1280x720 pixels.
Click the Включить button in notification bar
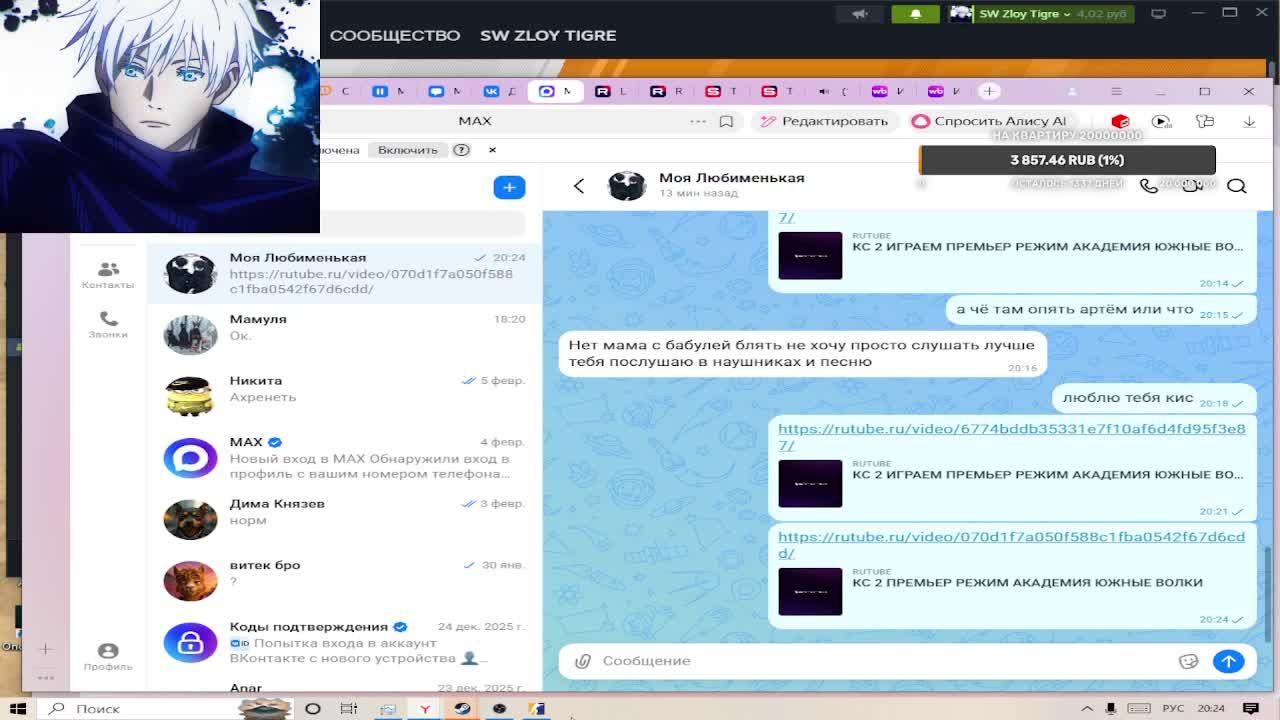(408, 150)
